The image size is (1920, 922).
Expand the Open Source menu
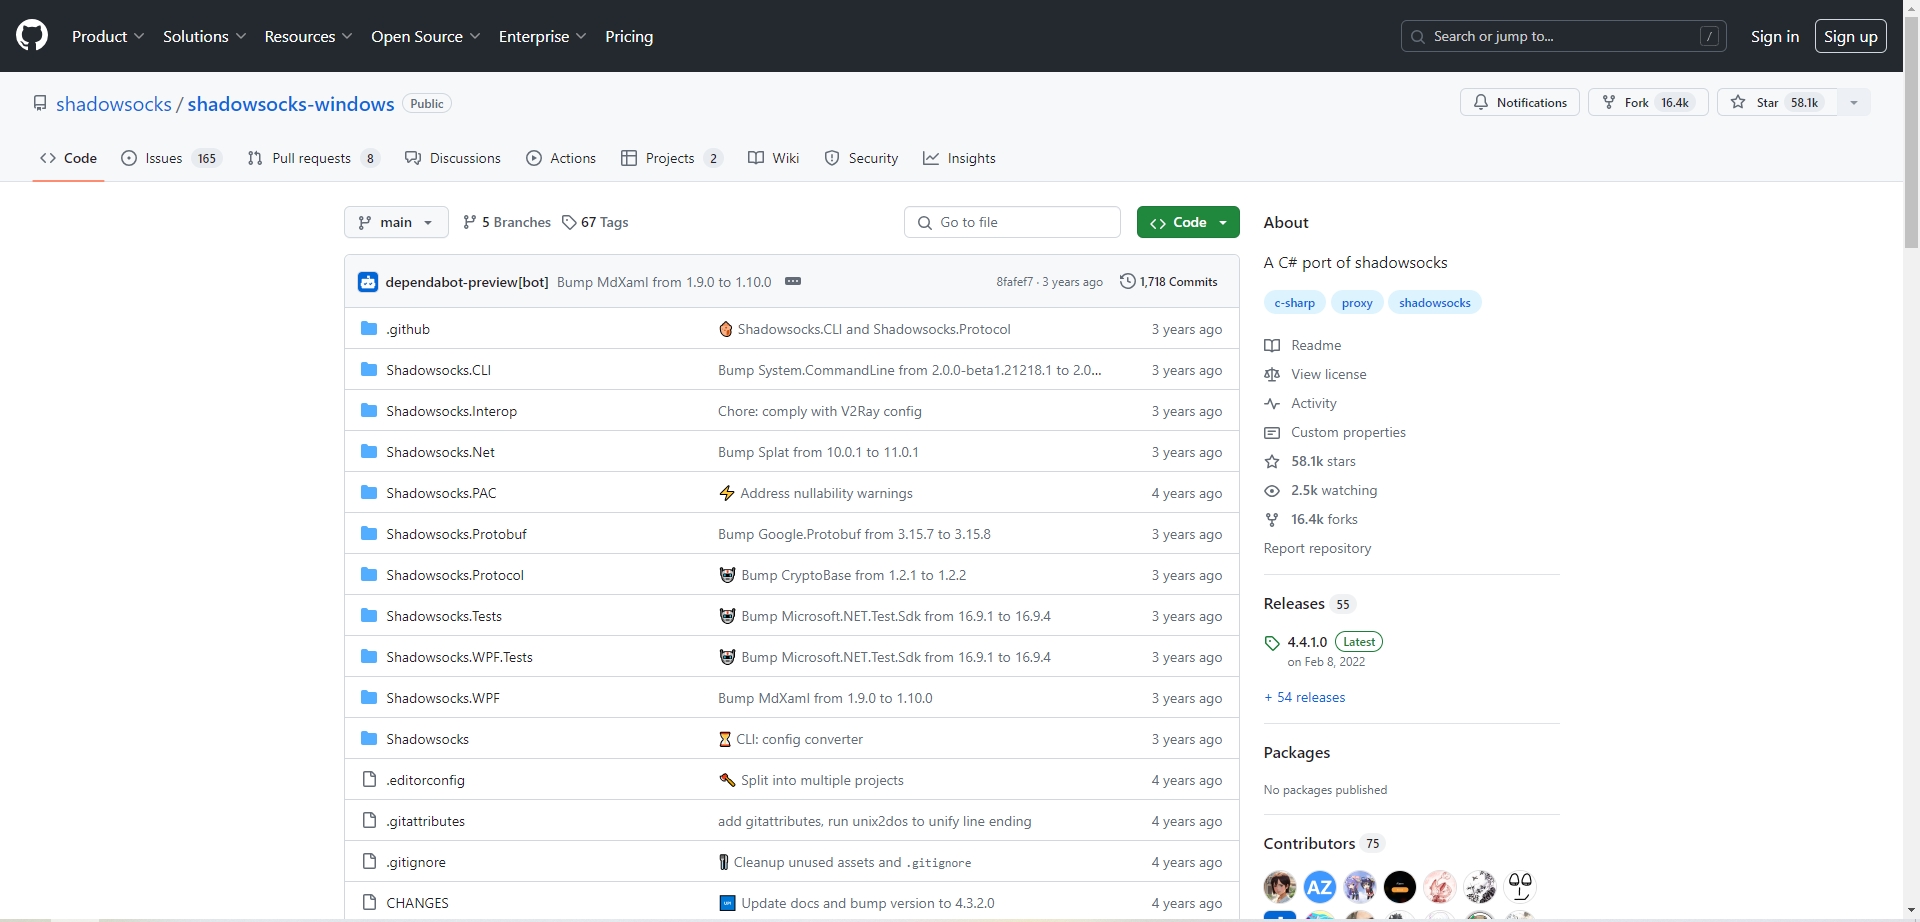[425, 36]
